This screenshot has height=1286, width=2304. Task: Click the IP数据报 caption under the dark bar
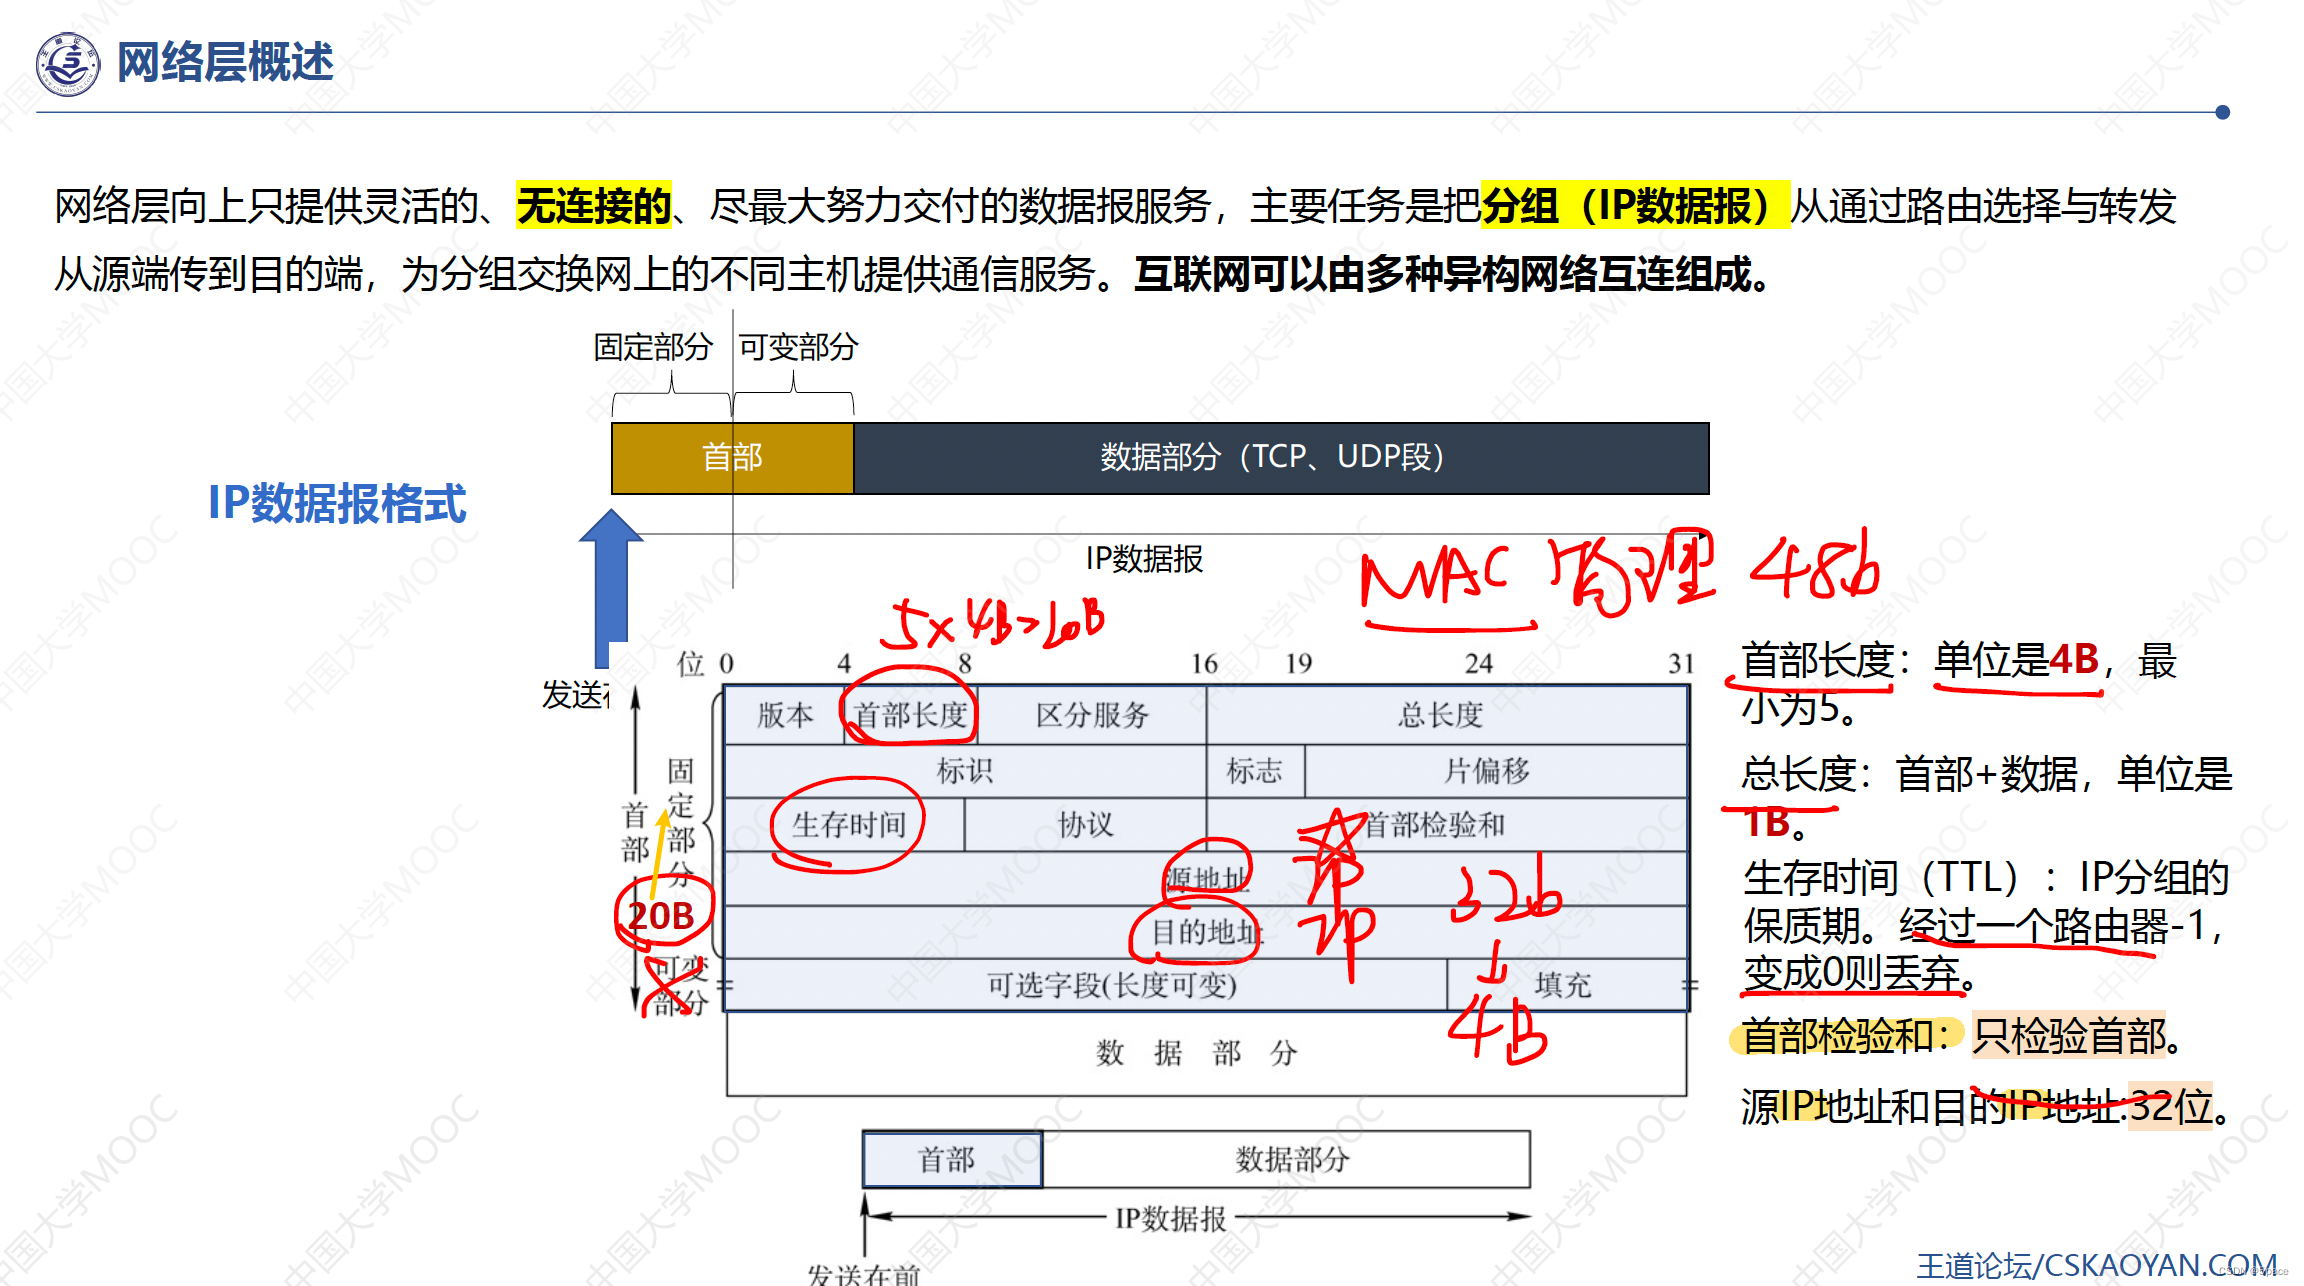tap(1144, 559)
